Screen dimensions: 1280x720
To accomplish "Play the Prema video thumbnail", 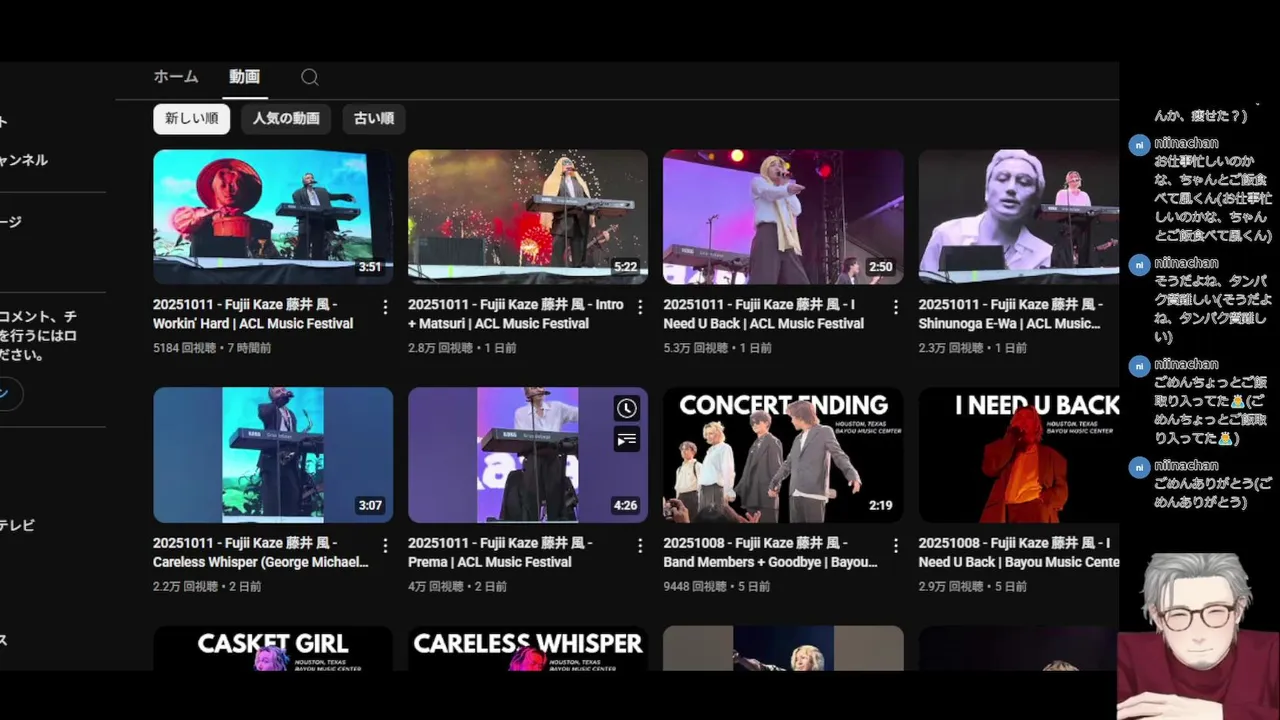I will tap(528, 455).
